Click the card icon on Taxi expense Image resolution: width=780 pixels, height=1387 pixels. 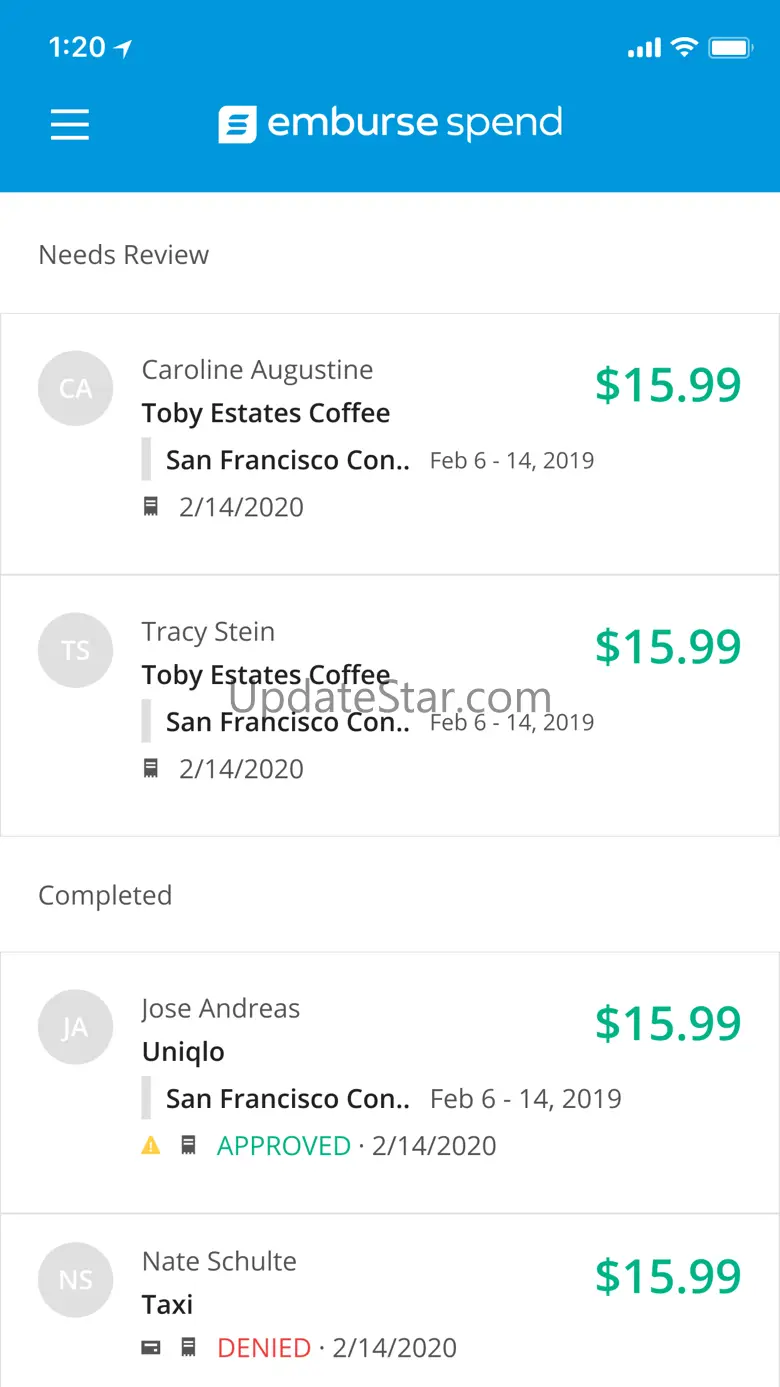(151, 1348)
